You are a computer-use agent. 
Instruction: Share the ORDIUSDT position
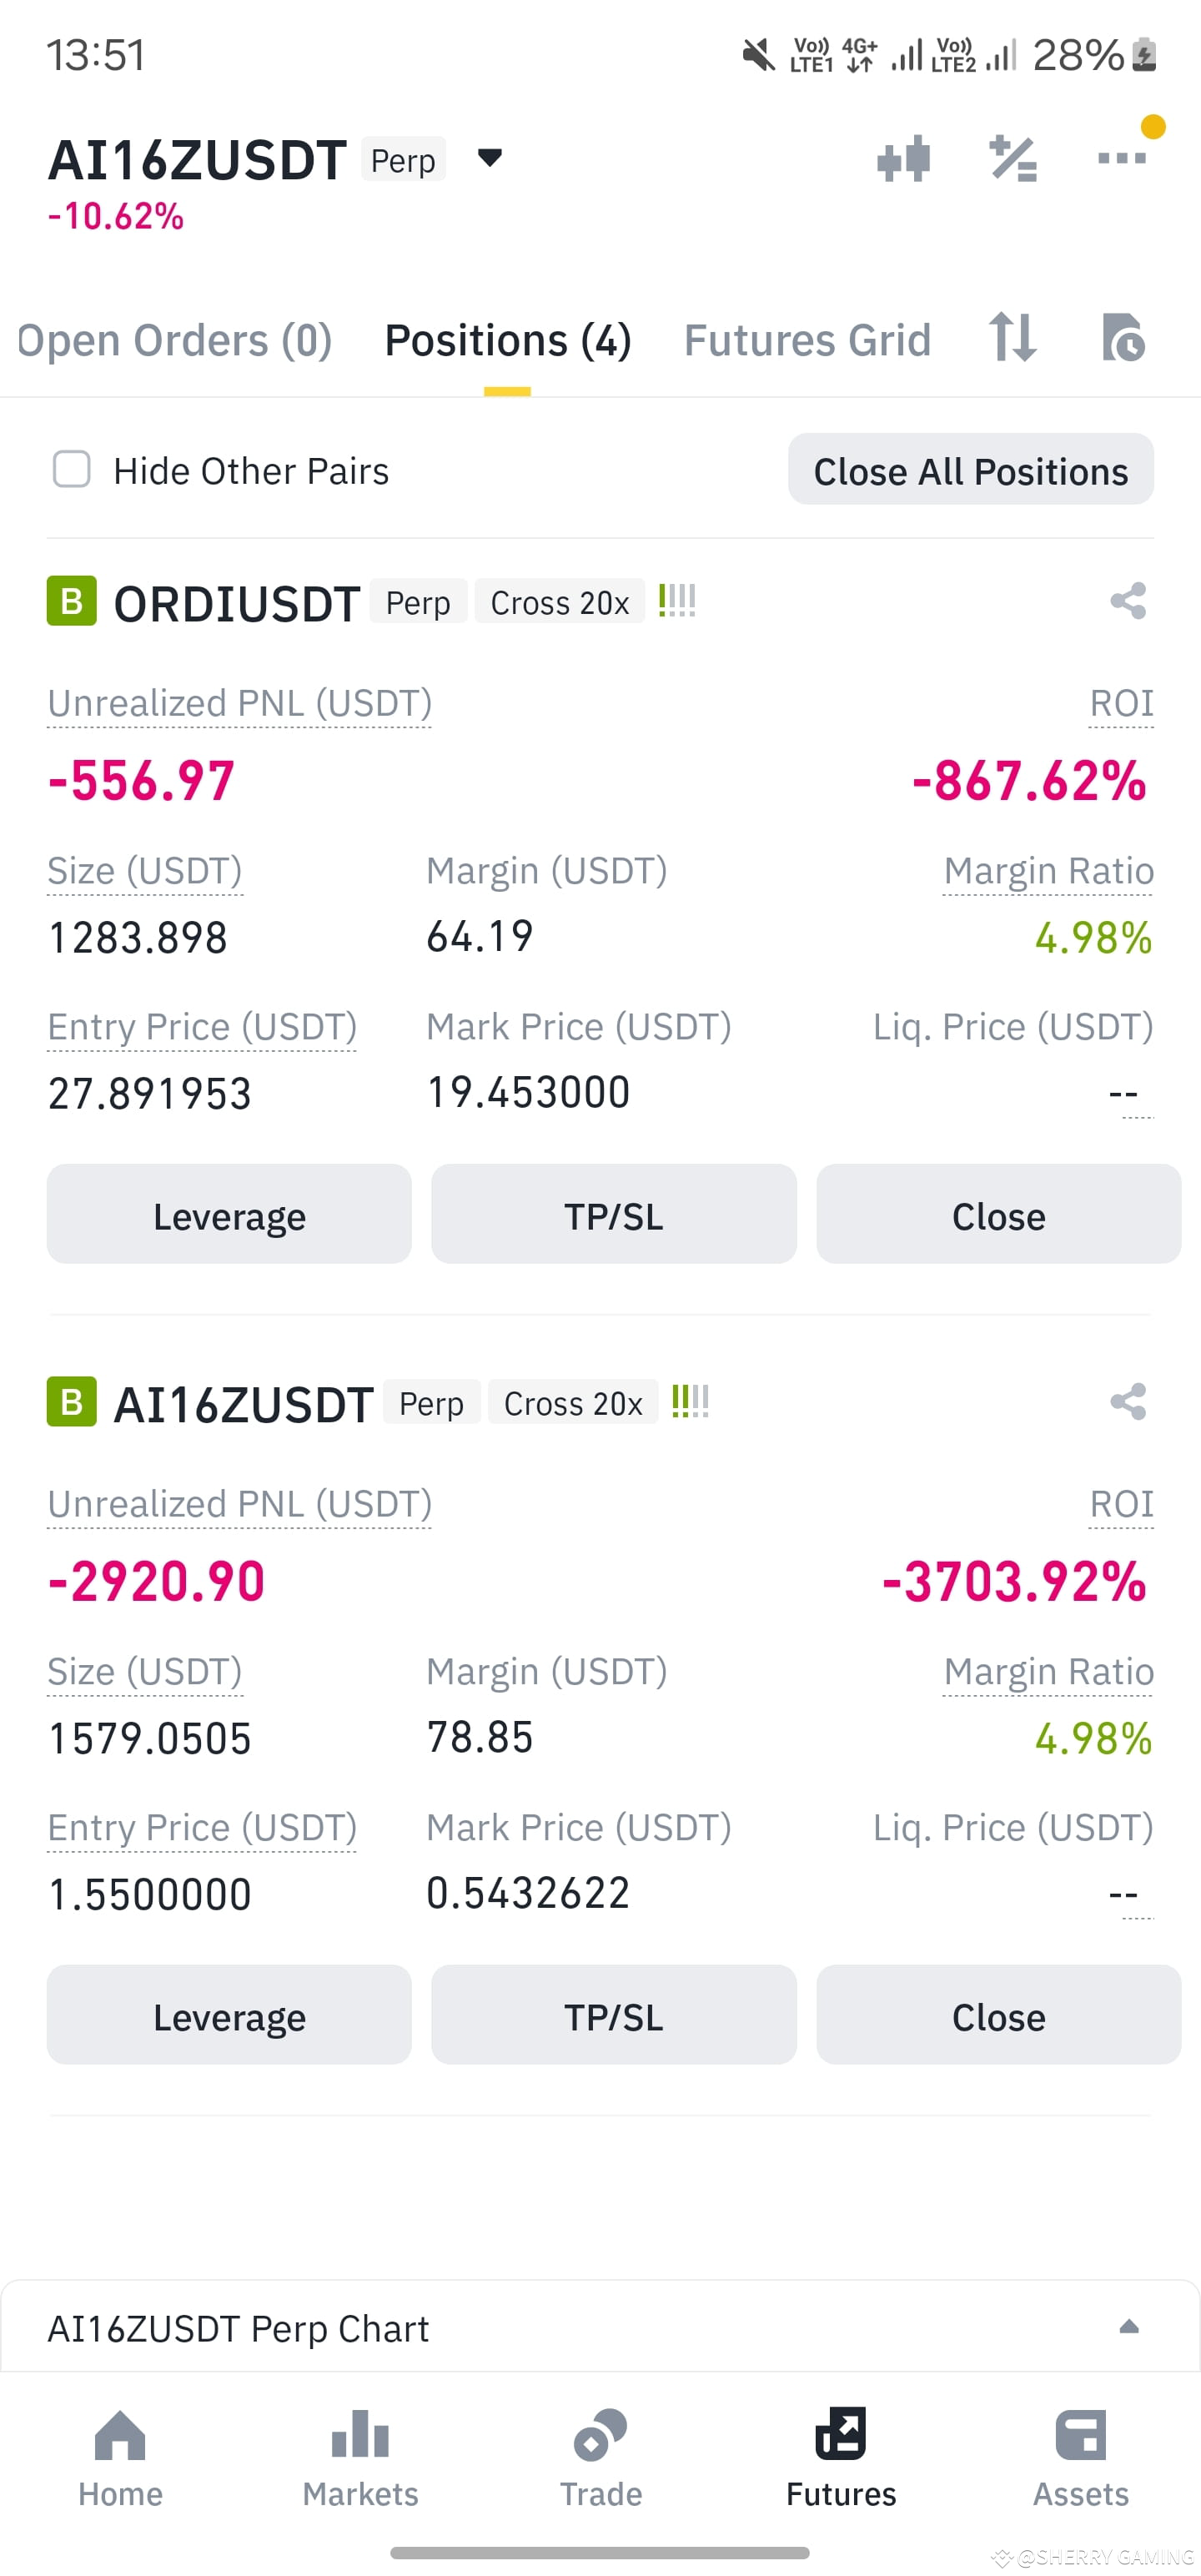[x=1128, y=601]
